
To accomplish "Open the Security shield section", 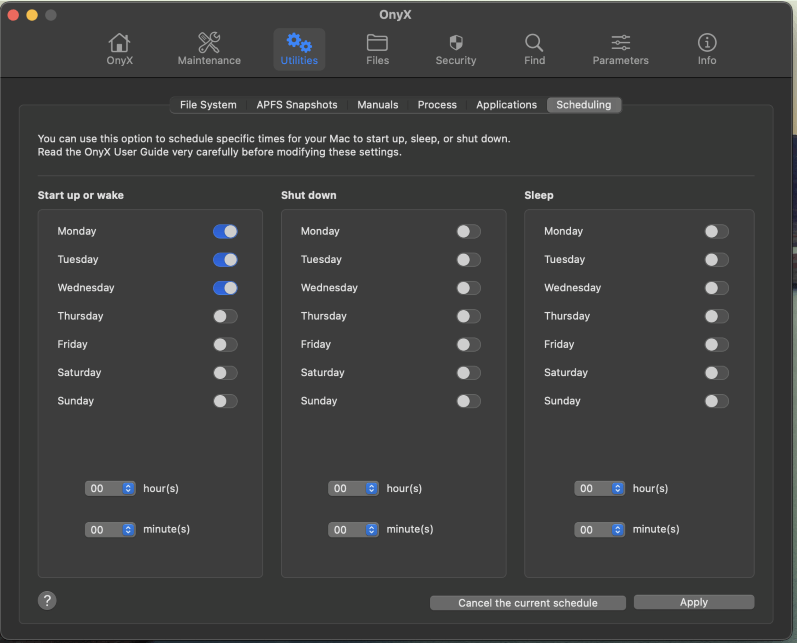I will click(455, 49).
